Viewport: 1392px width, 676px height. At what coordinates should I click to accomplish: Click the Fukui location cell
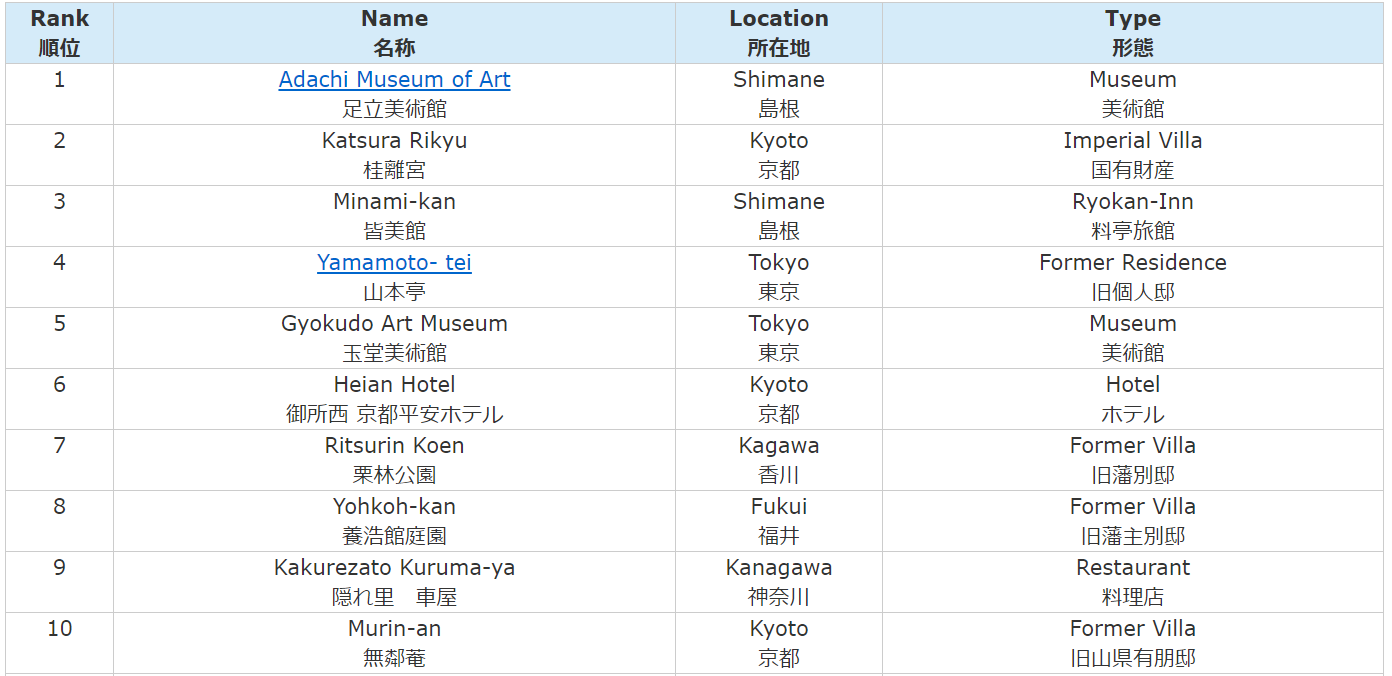[779, 521]
